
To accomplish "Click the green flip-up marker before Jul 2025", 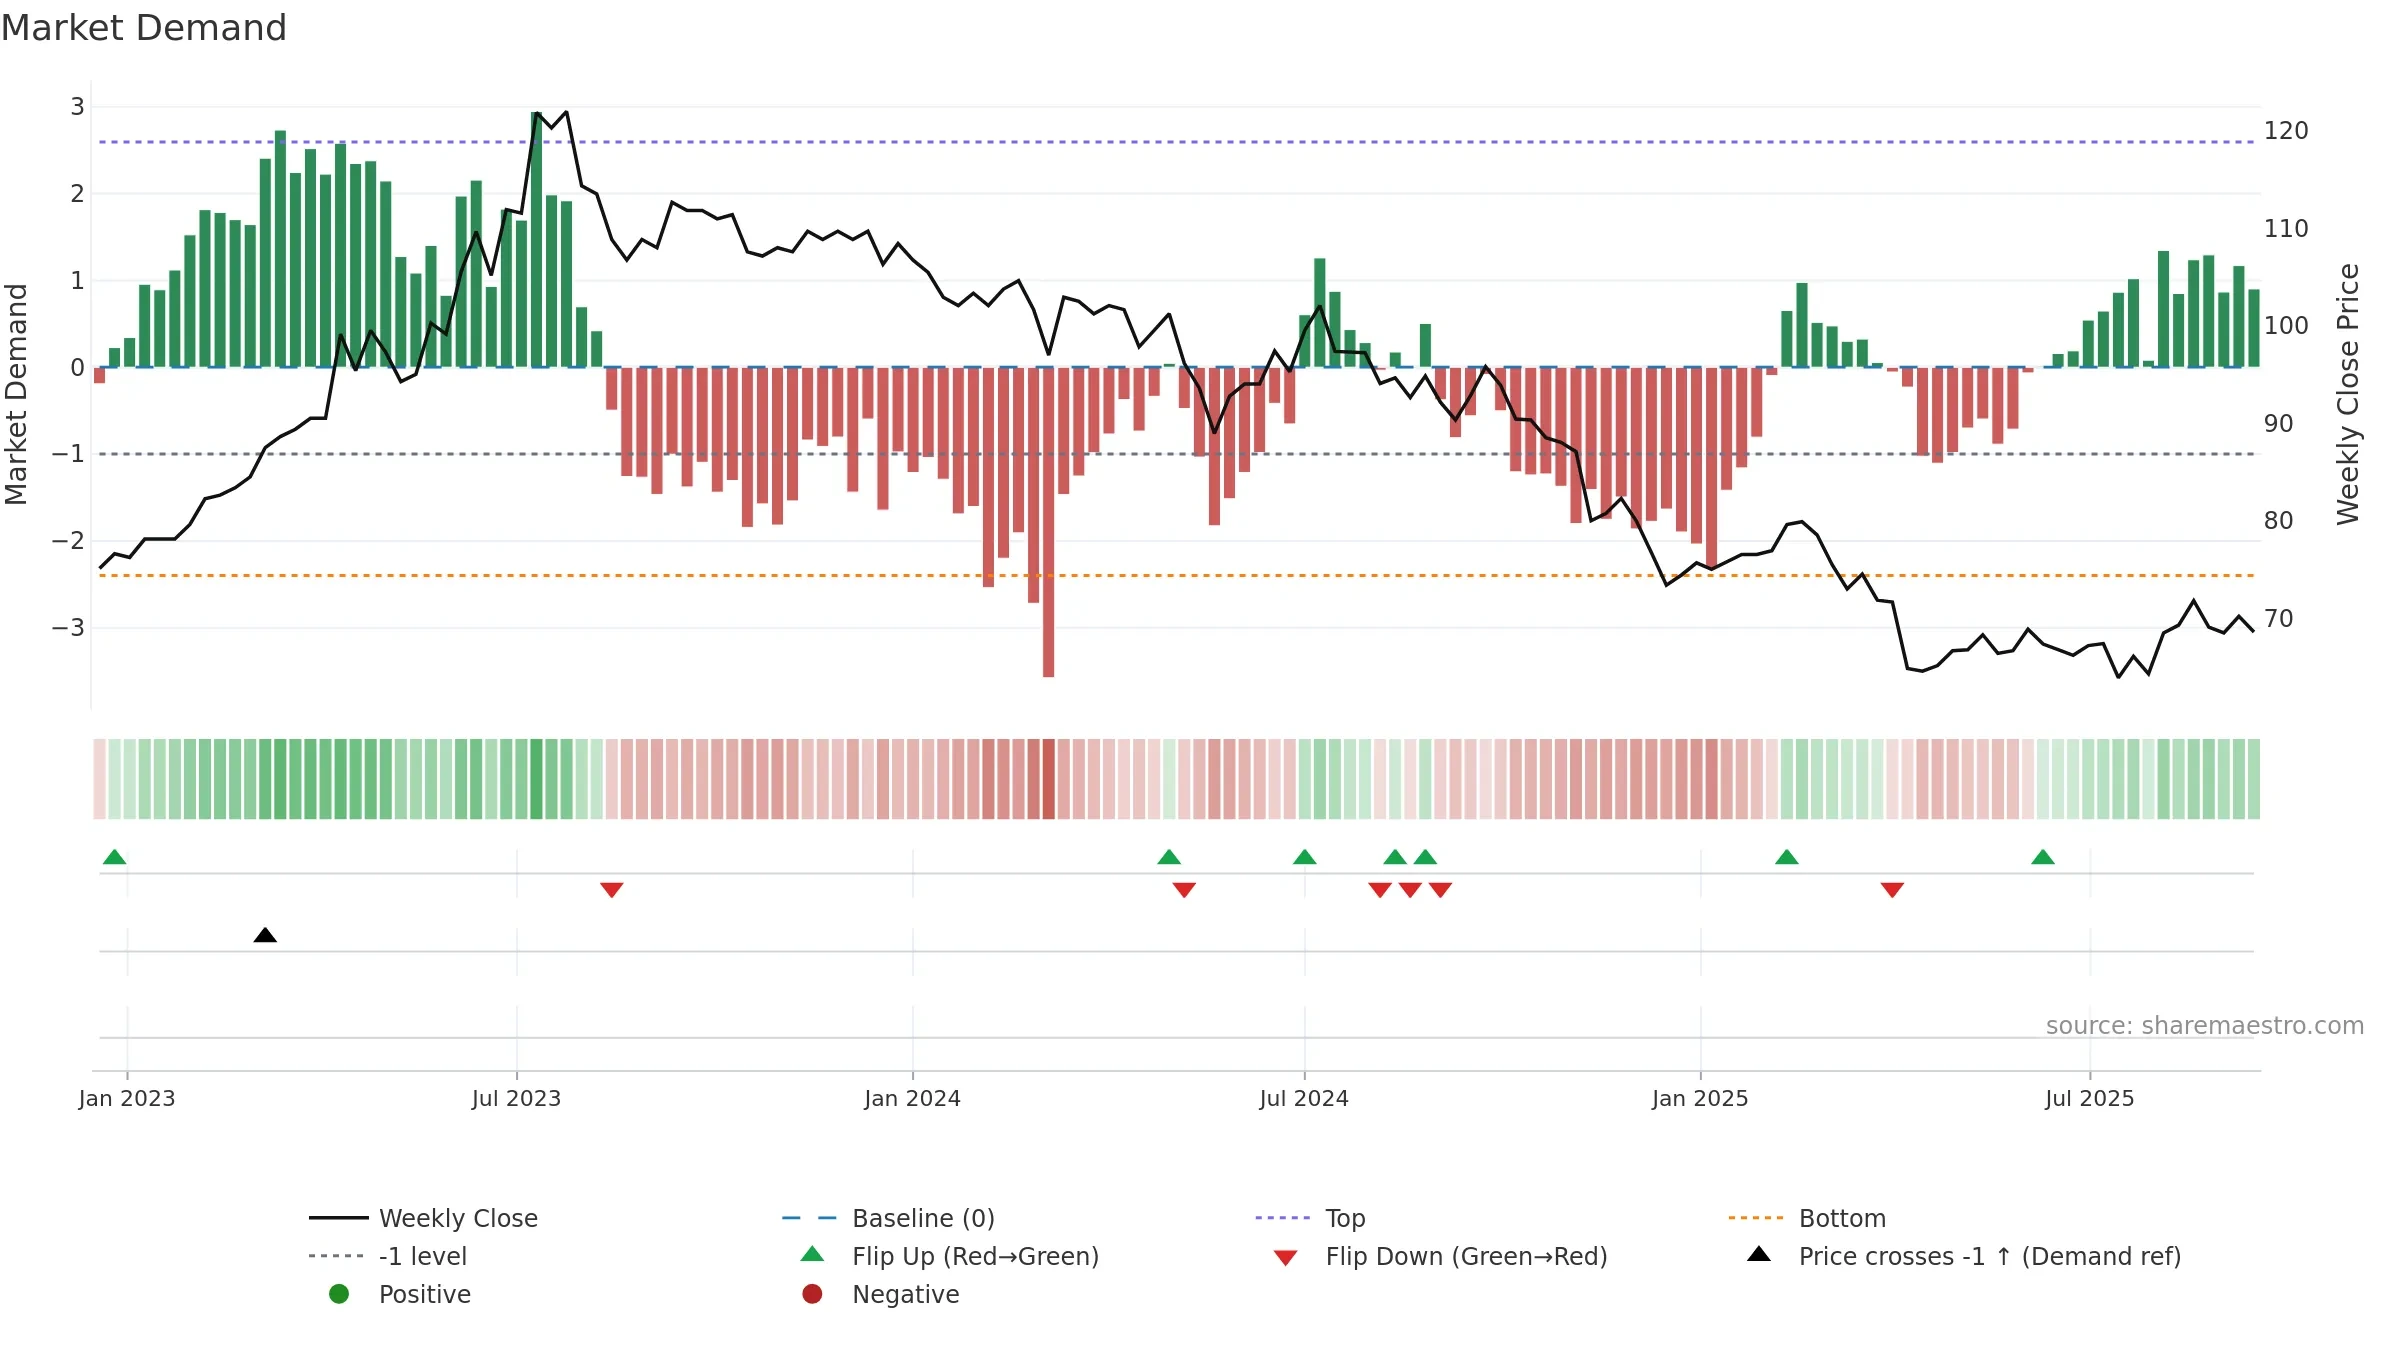I will (x=2043, y=857).
